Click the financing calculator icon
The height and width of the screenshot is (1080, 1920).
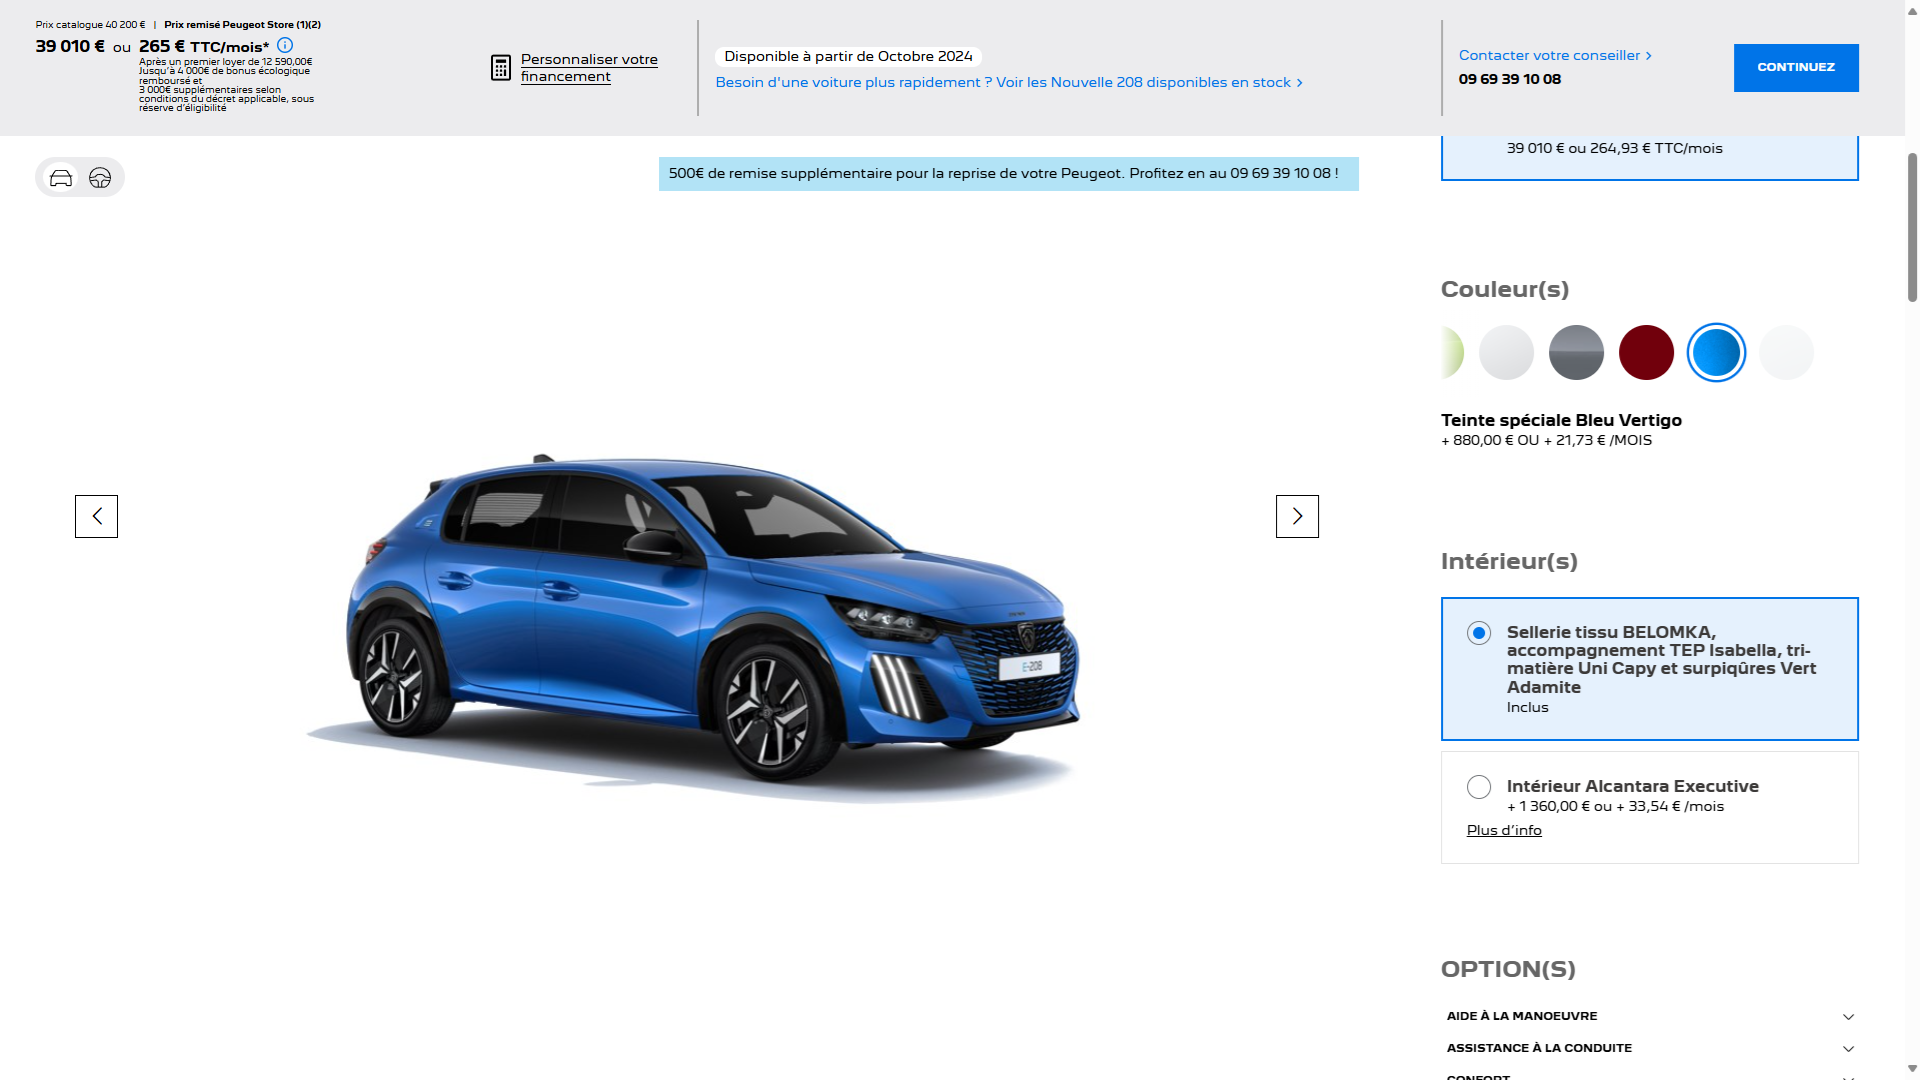coord(501,68)
